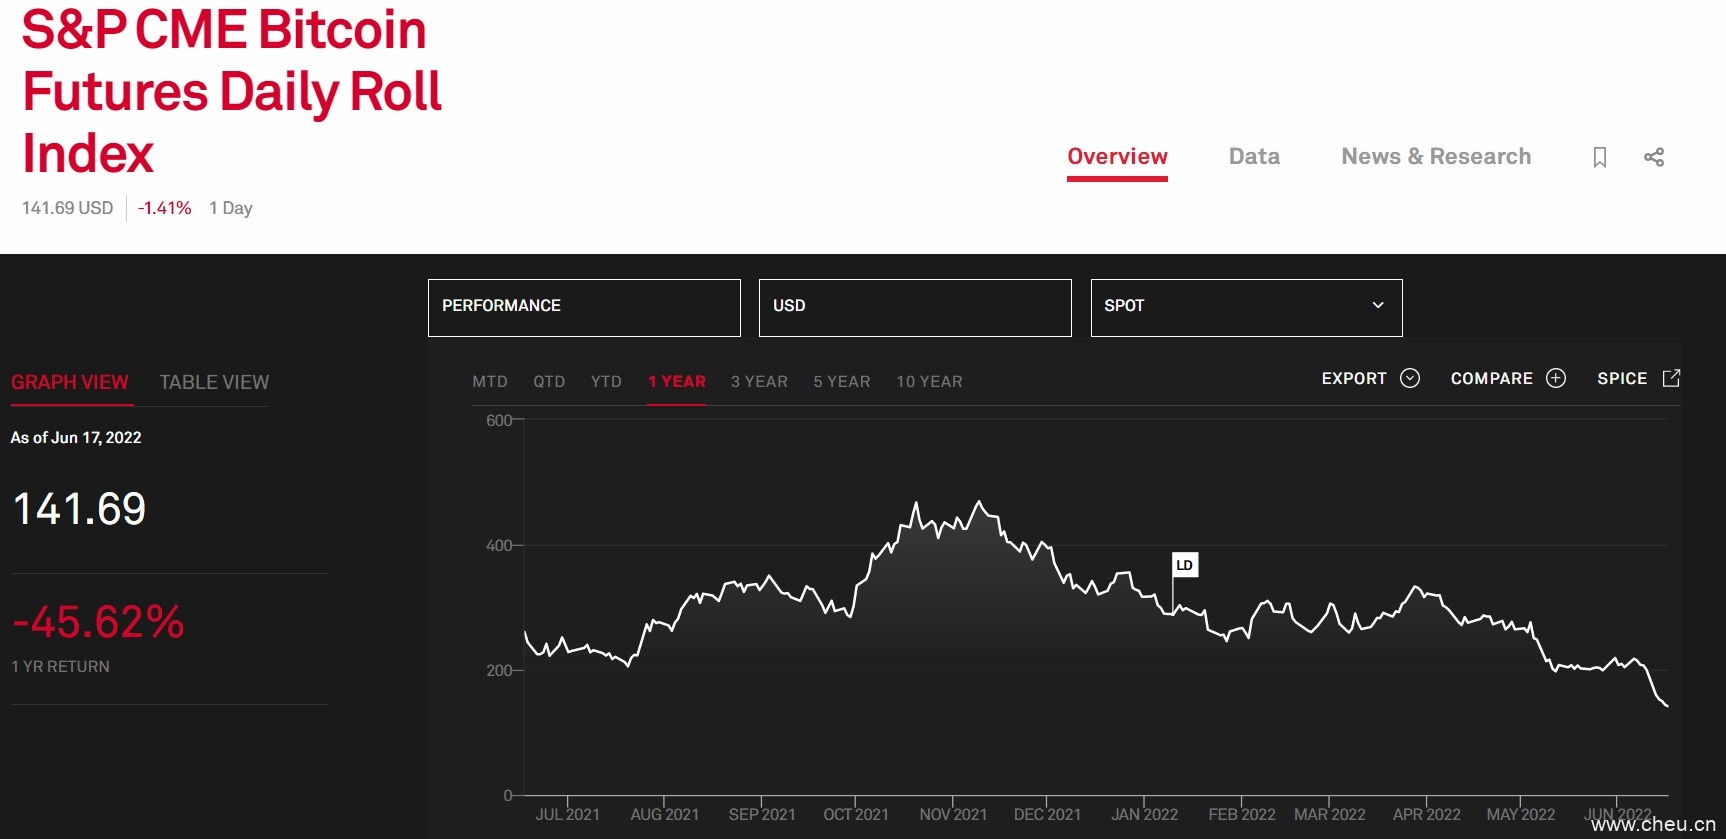Click the Compare plus icon
Viewport: 1726px width, 839px height.
pyautogui.click(x=1556, y=378)
